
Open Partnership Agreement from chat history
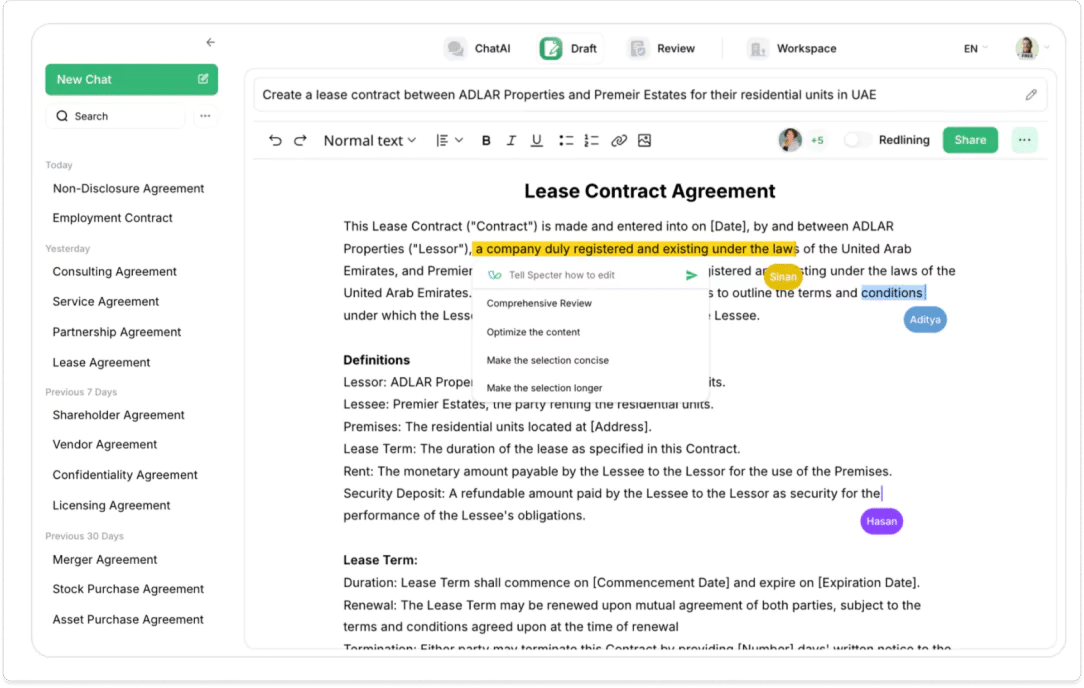pyautogui.click(x=117, y=332)
